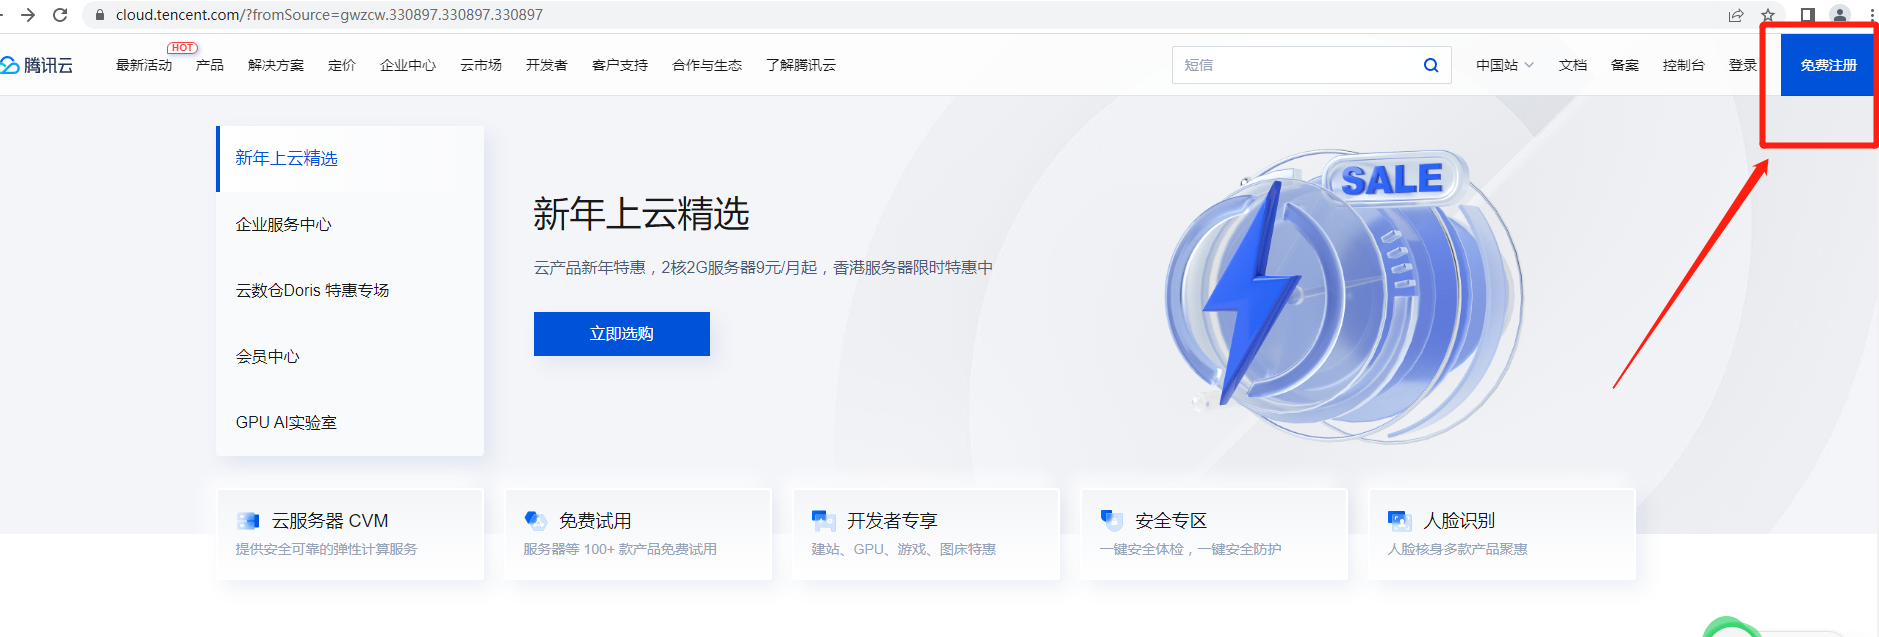Open the 企业中心 menu
Image resolution: width=1879 pixels, height=637 pixels.
click(408, 65)
